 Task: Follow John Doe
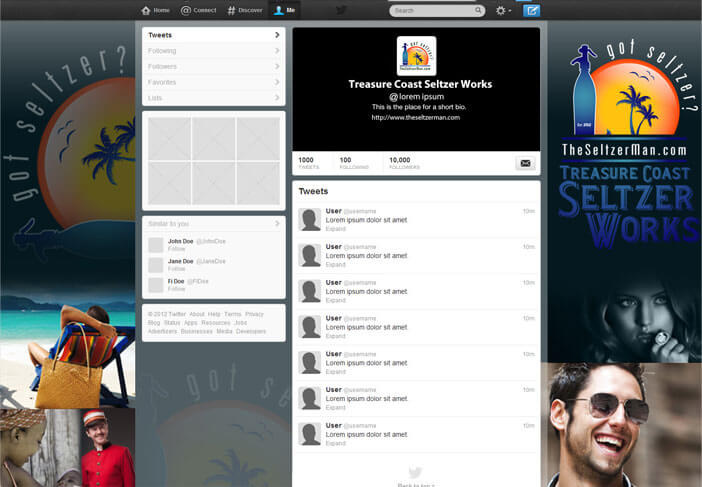(x=176, y=248)
